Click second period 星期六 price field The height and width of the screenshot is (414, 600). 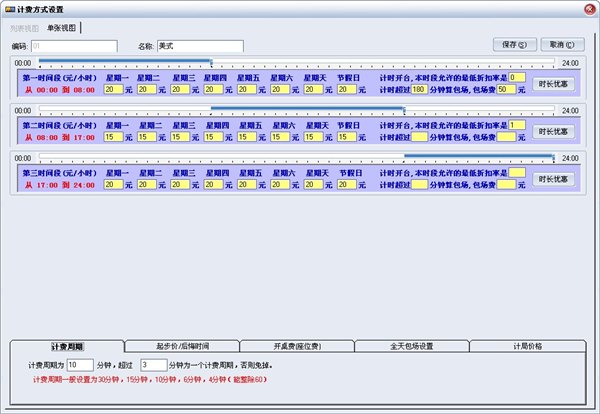pos(280,137)
